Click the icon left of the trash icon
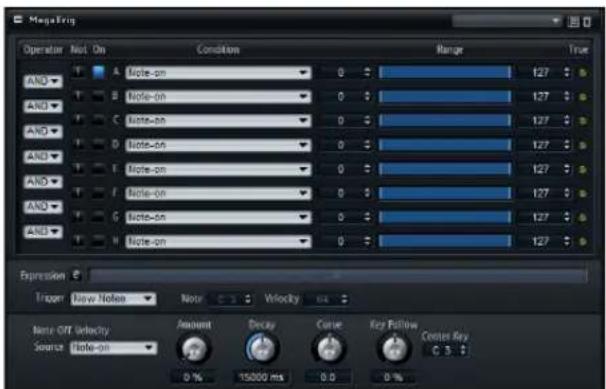606x389 pixels. pyautogui.click(x=574, y=22)
